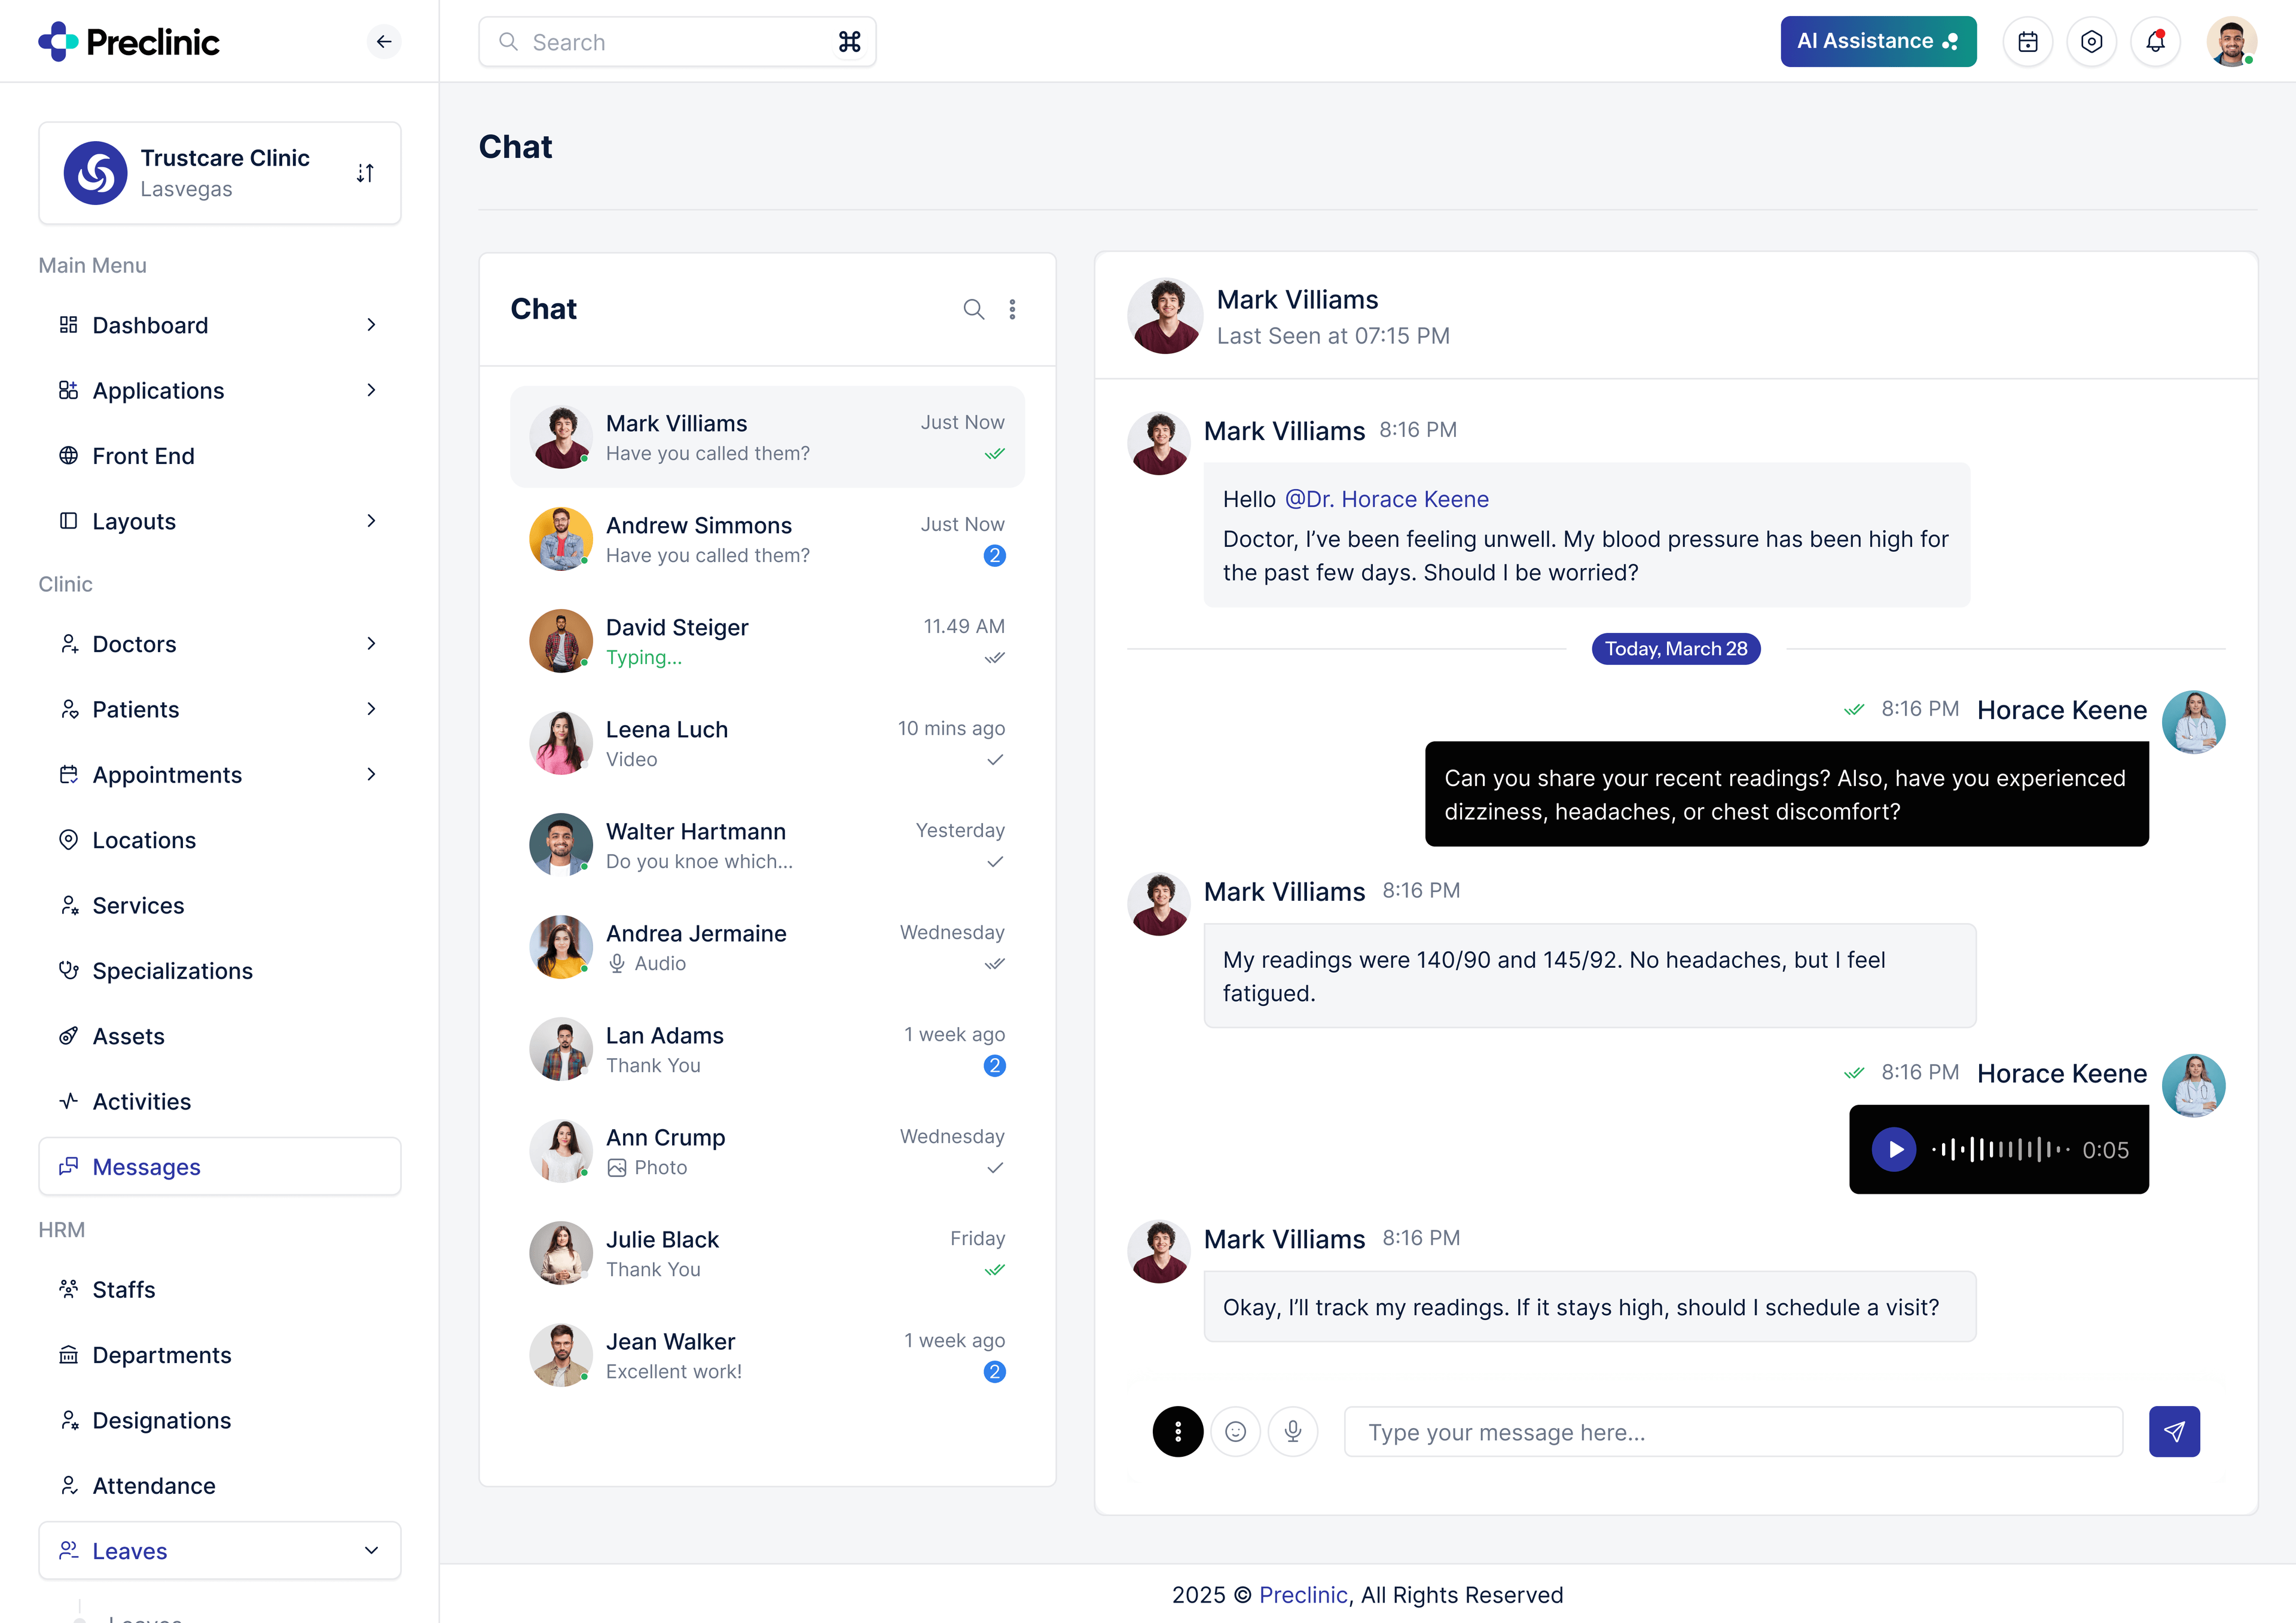Image resolution: width=2296 pixels, height=1623 pixels.
Task: Focus the Type your message here field
Action: [x=1733, y=1431]
